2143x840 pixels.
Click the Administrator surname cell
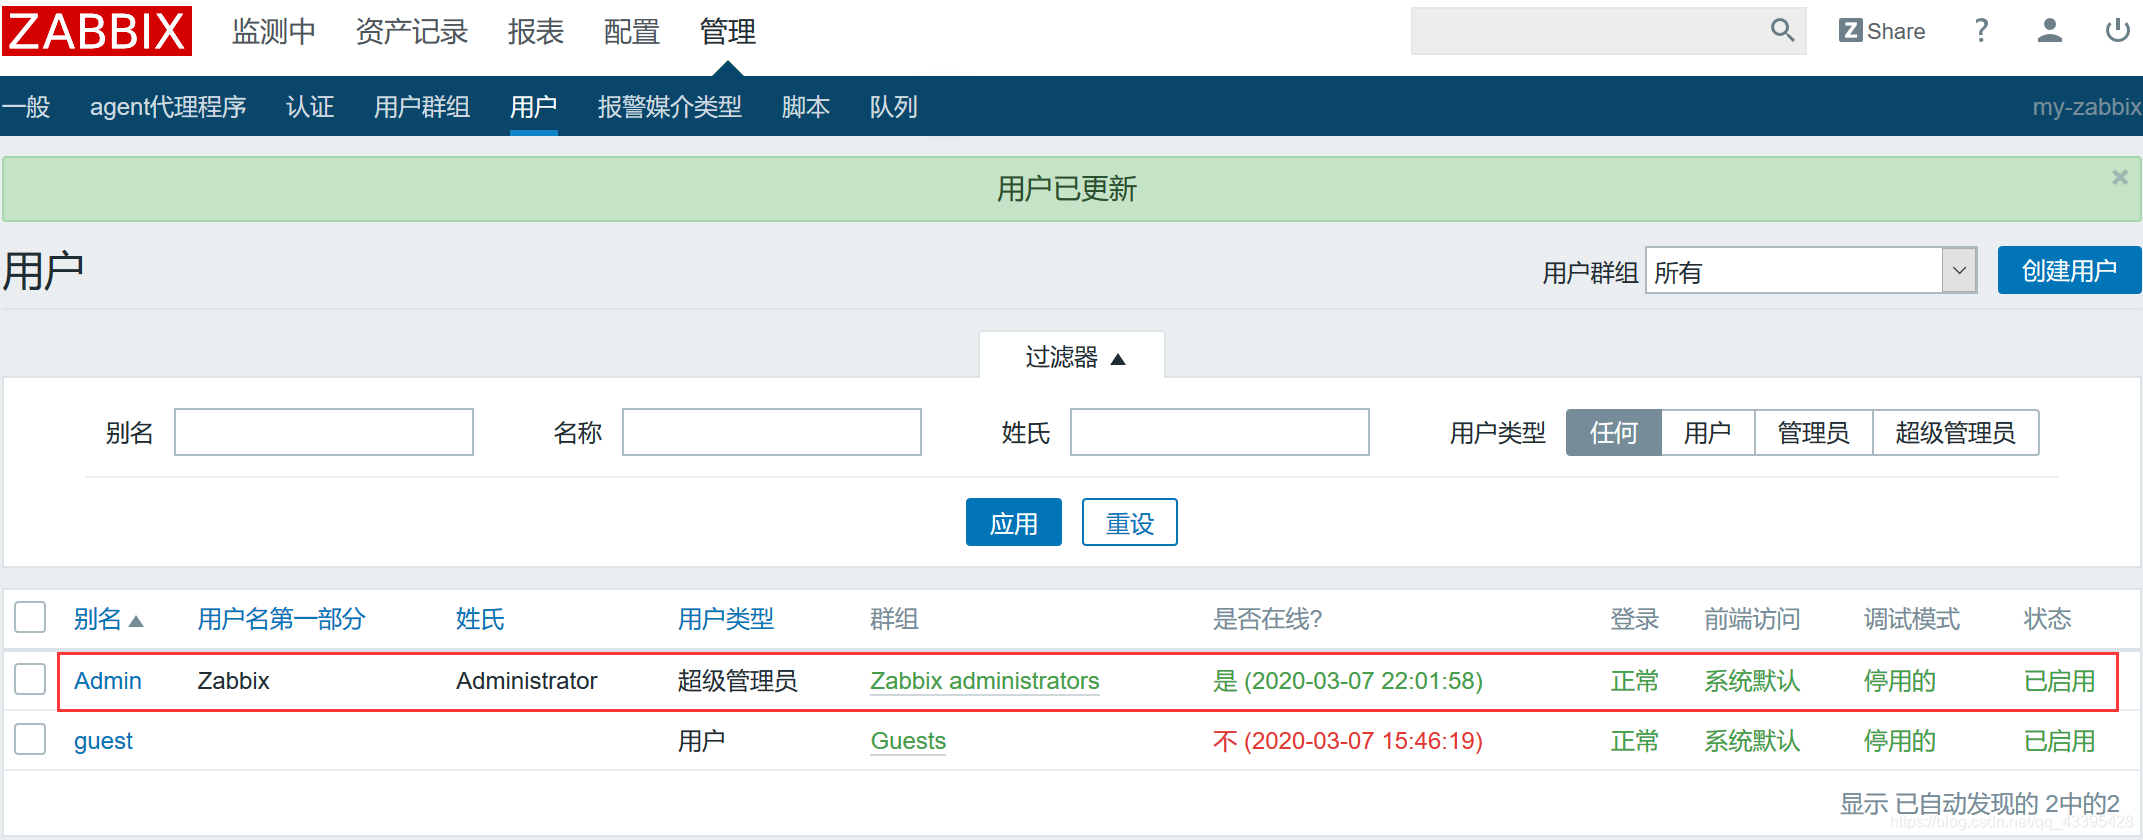[527, 681]
